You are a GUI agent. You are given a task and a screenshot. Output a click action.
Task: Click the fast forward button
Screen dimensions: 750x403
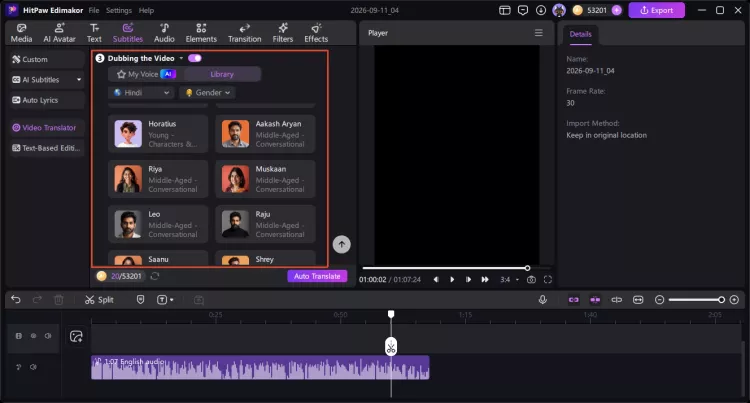click(x=485, y=280)
